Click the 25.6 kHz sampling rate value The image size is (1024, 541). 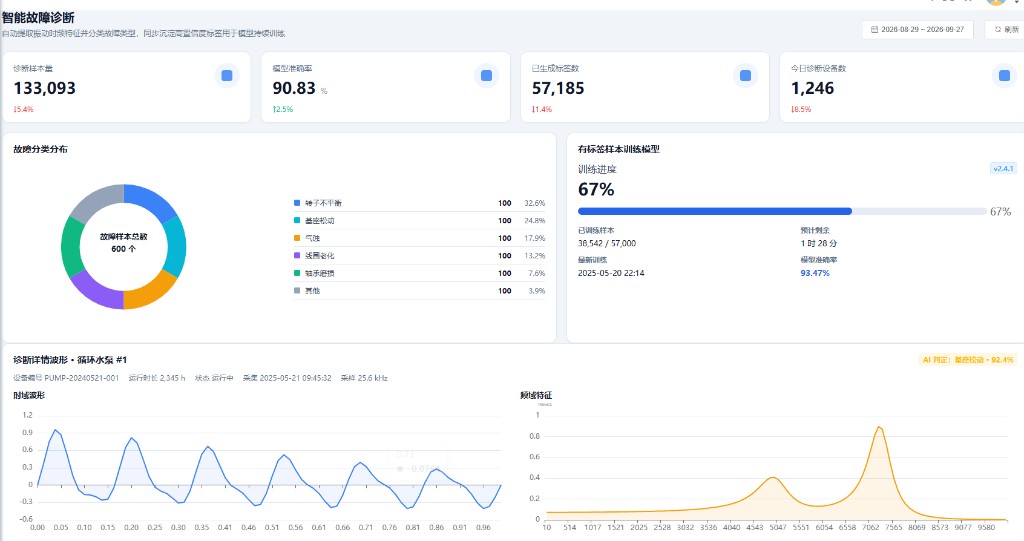(373, 378)
